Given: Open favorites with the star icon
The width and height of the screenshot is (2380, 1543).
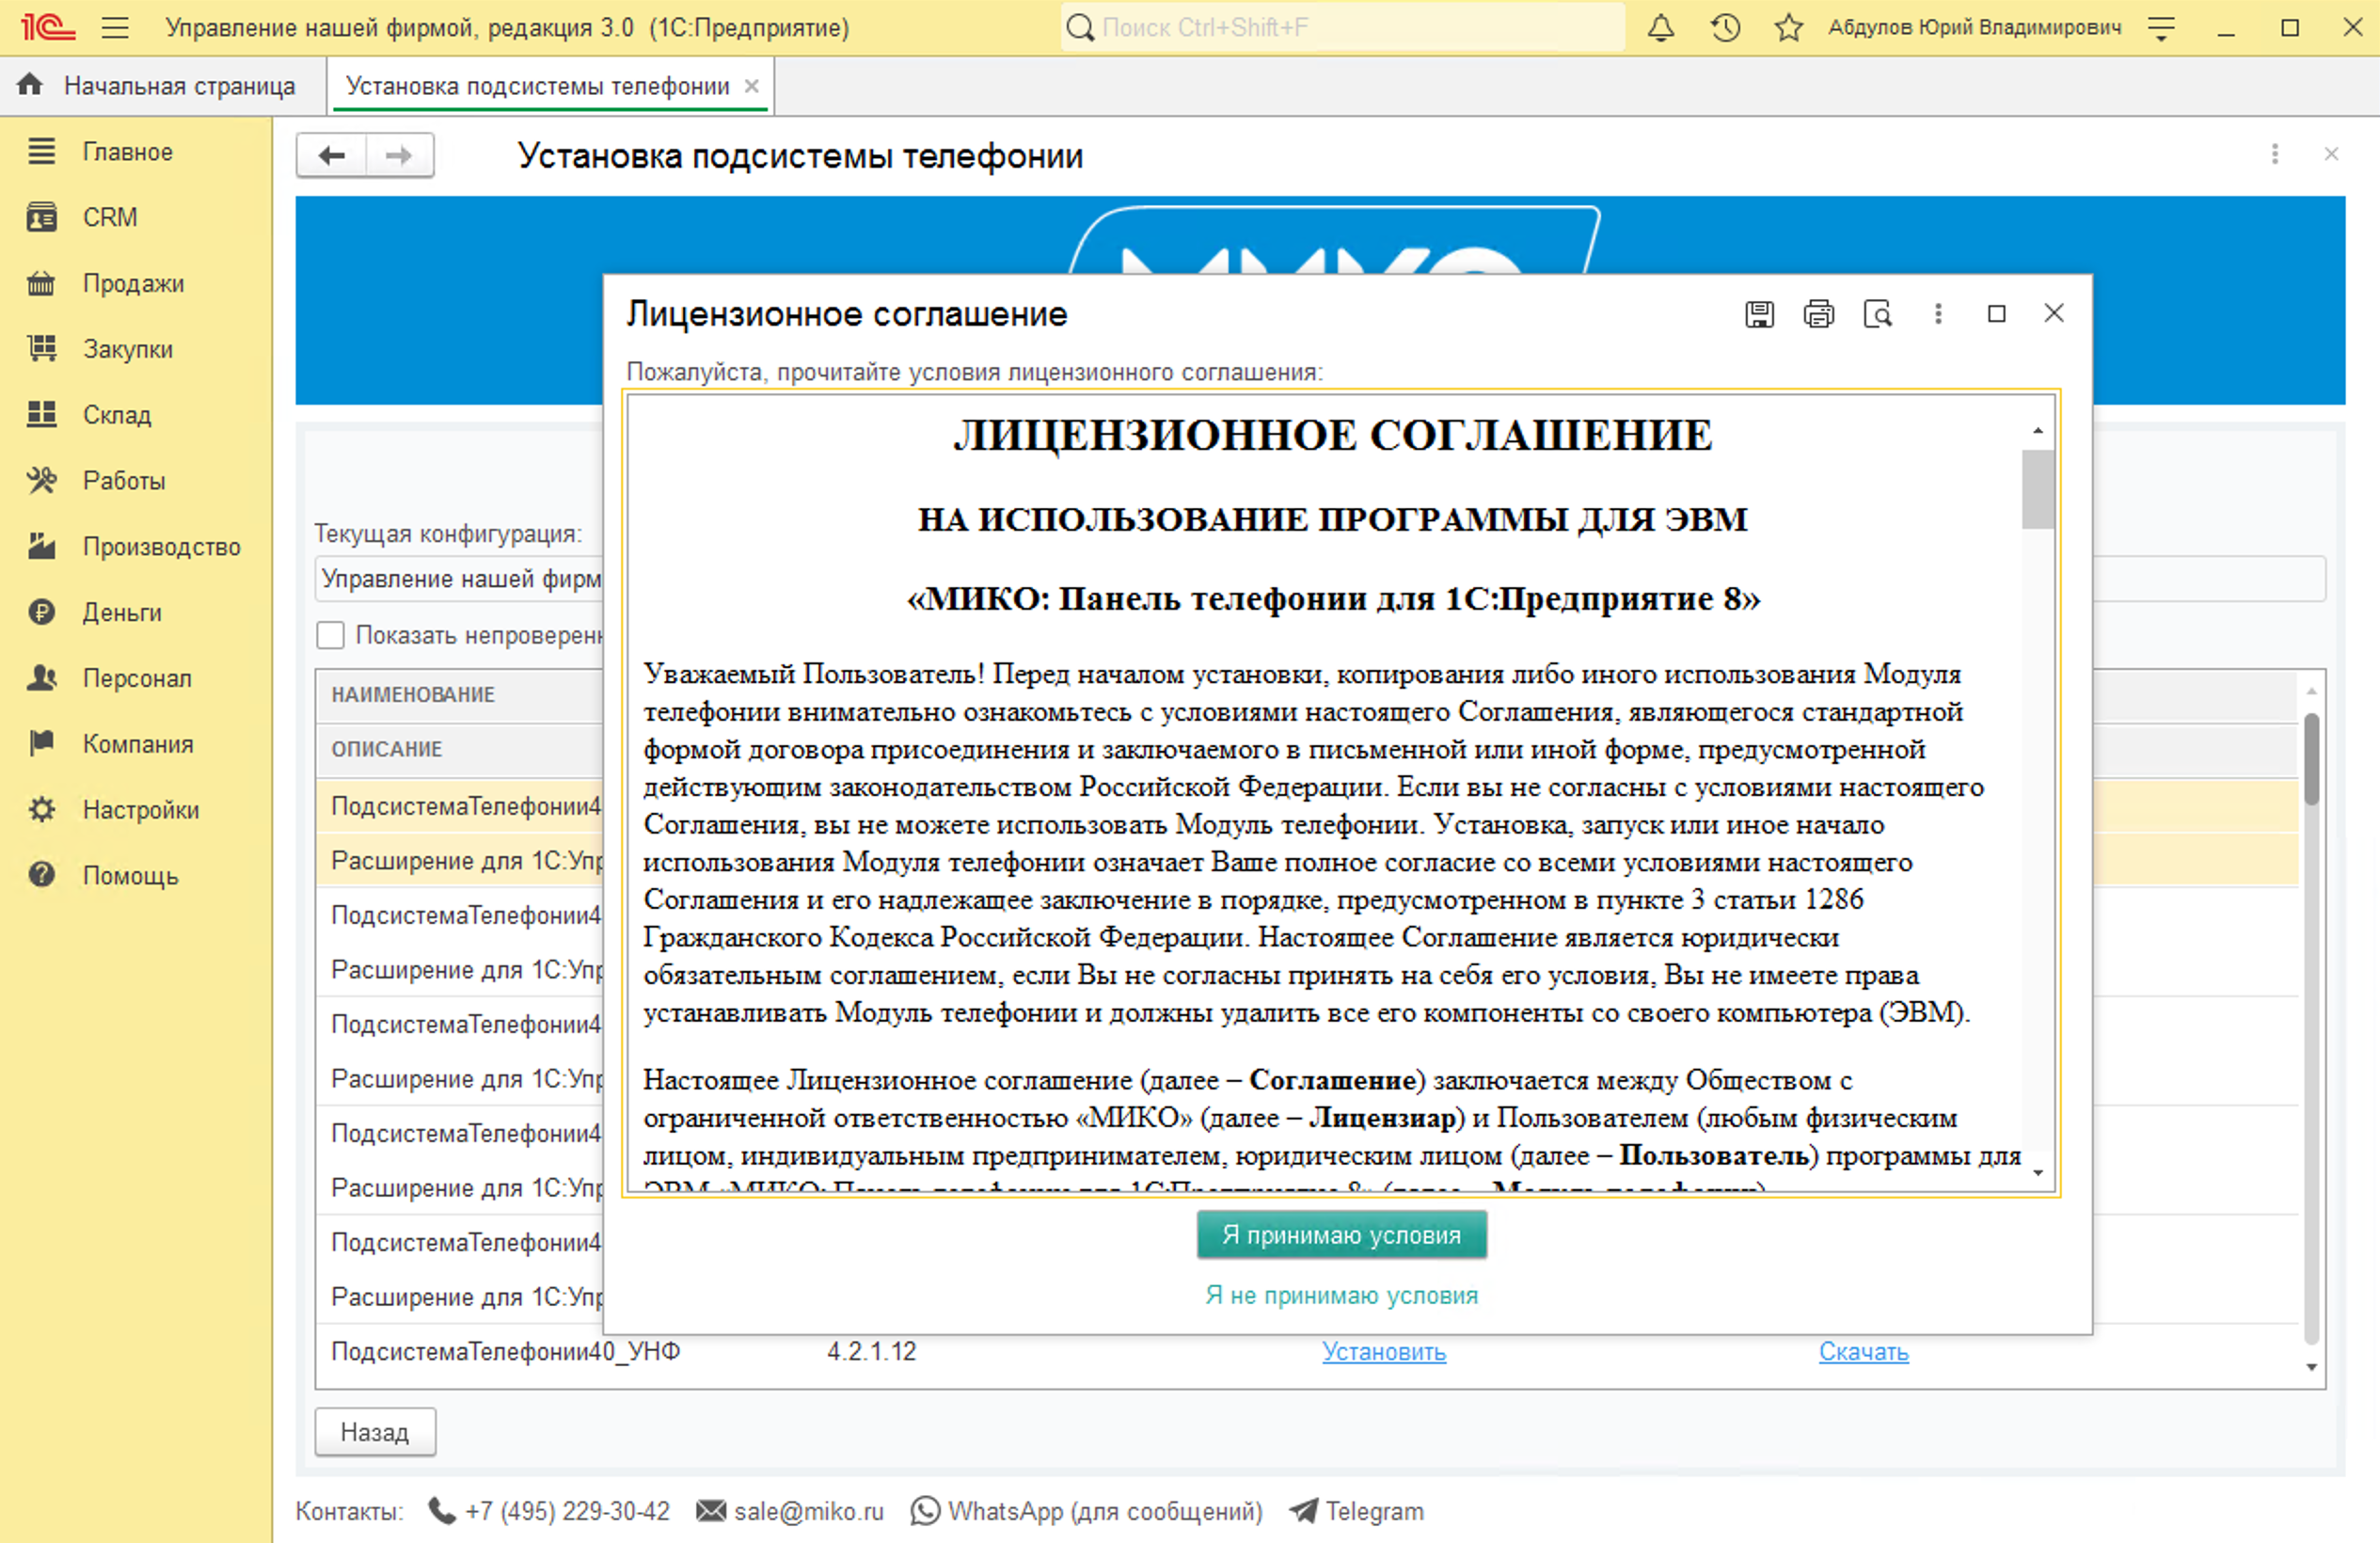Looking at the screenshot, I should click(1788, 27).
